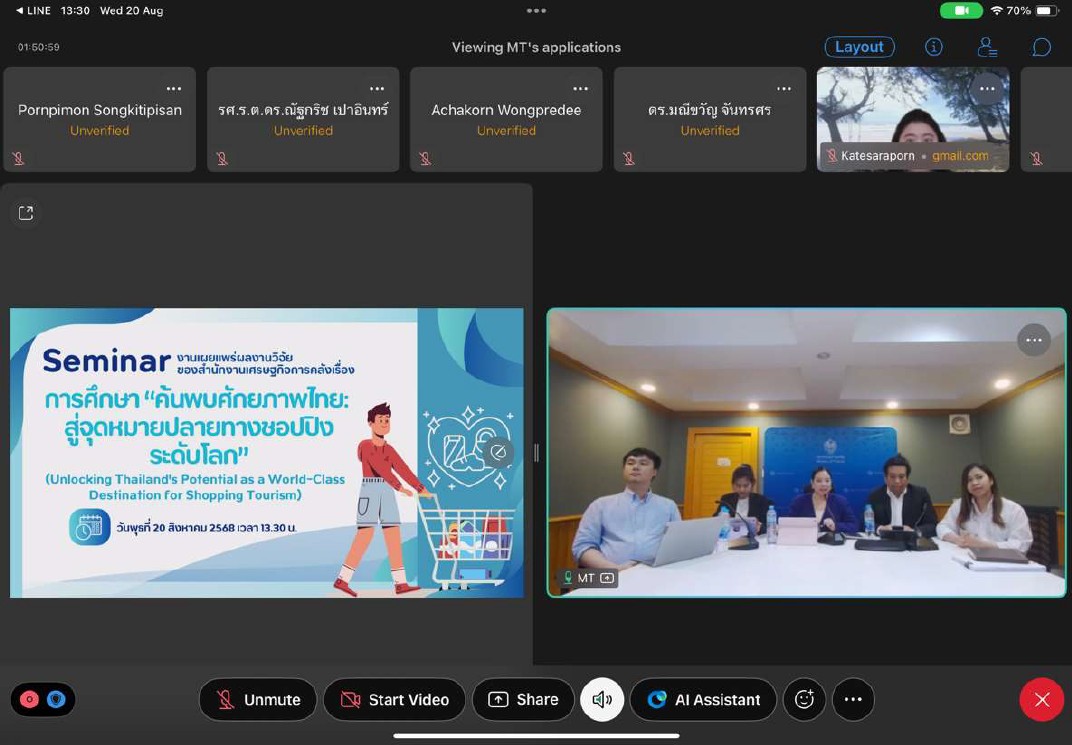Open the meeting info icon
1072x745 pixels.
point(934,47)
